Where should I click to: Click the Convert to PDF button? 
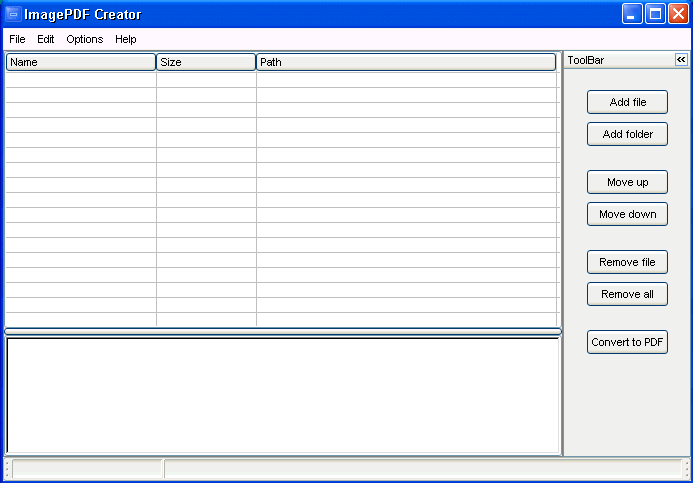pyautogui.click(x=627, y=342)
